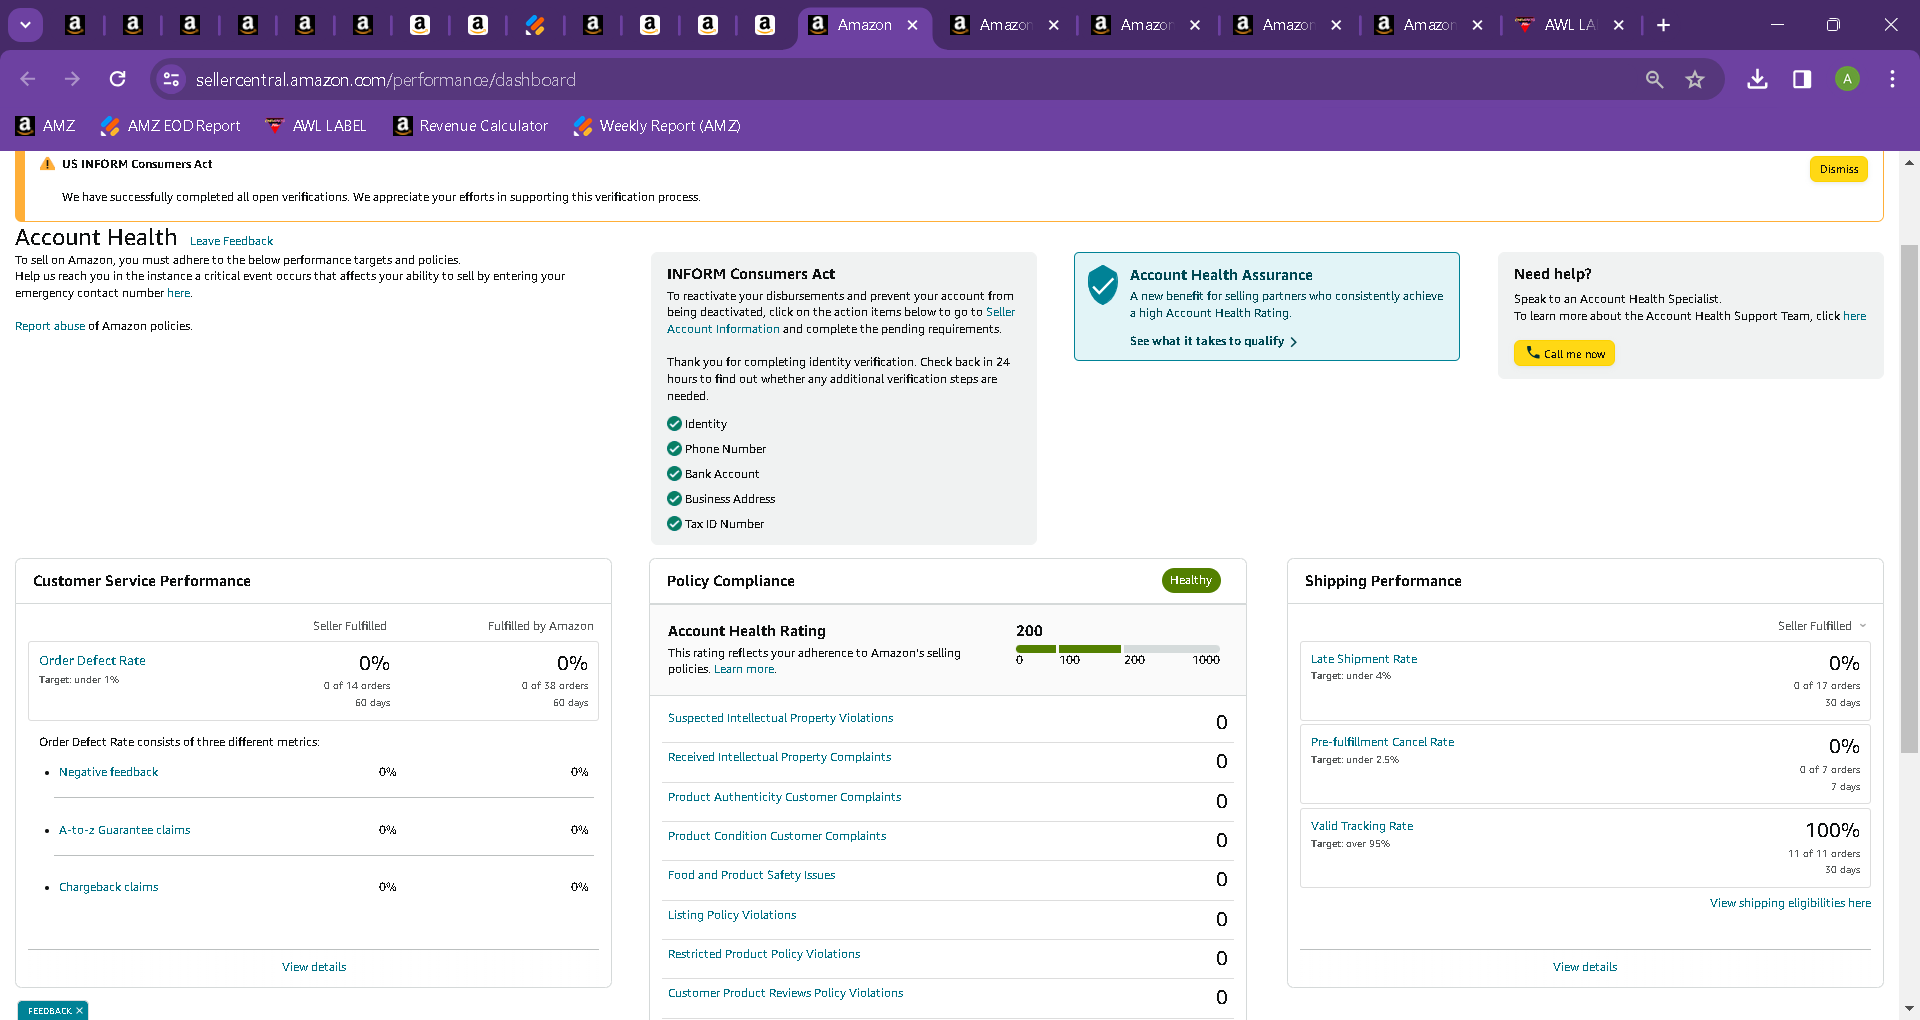Open Late Shipment Rate details
Image resolution: width=1920 pixels, height=1020 pixels.
(x=1364, y=659)
